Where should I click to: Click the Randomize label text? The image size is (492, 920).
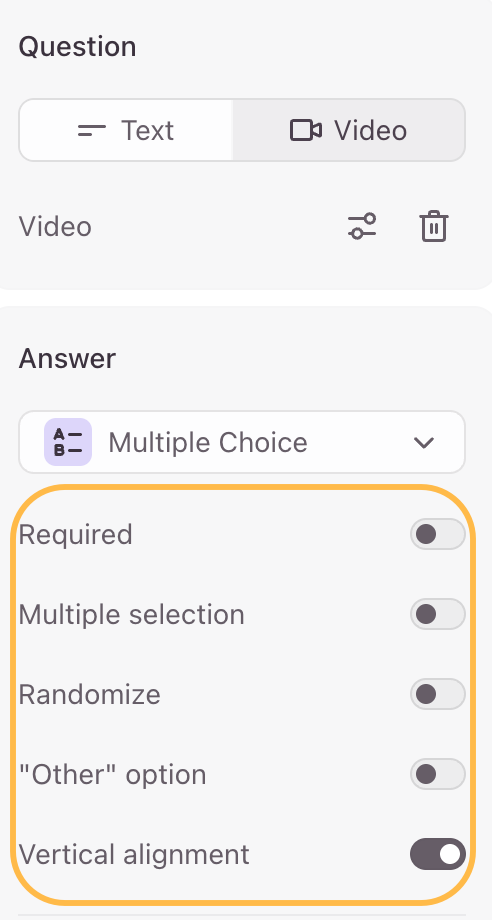[90, 695]
